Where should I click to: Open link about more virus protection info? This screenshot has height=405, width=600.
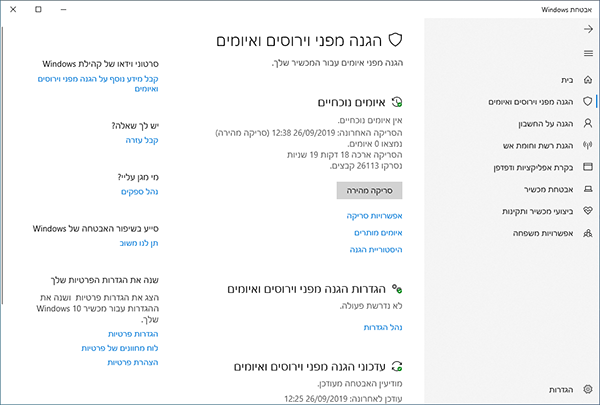(98, 83)
